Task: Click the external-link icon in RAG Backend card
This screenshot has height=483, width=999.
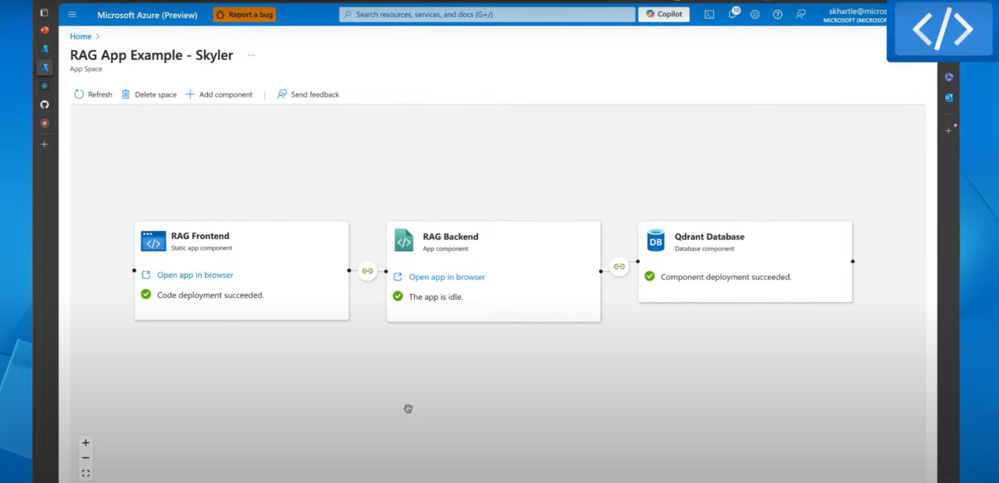Action: (398, 277)
